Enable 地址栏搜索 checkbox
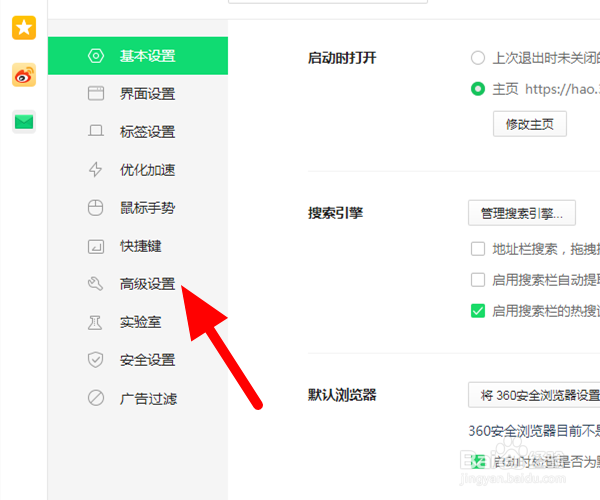This screenshot has width=600, height=500. [x=478, y=249]
